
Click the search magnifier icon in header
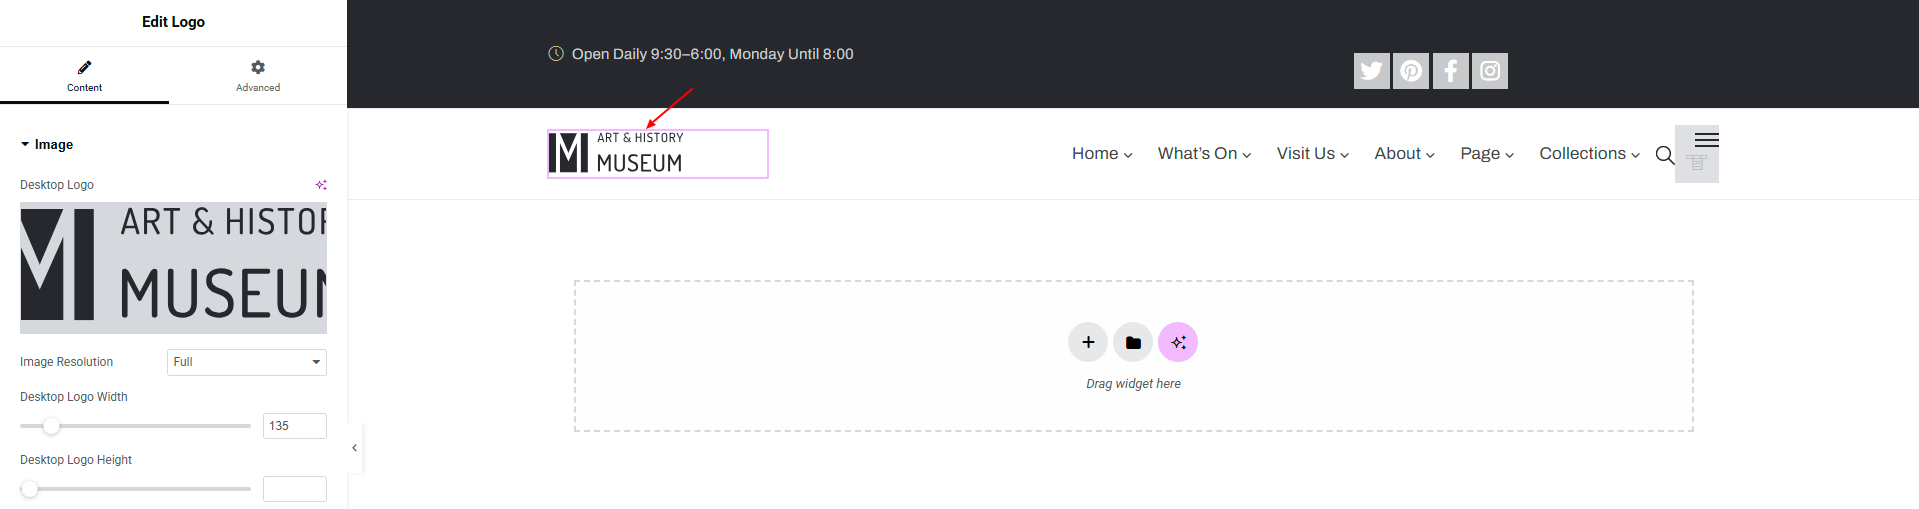[1664, 154]
